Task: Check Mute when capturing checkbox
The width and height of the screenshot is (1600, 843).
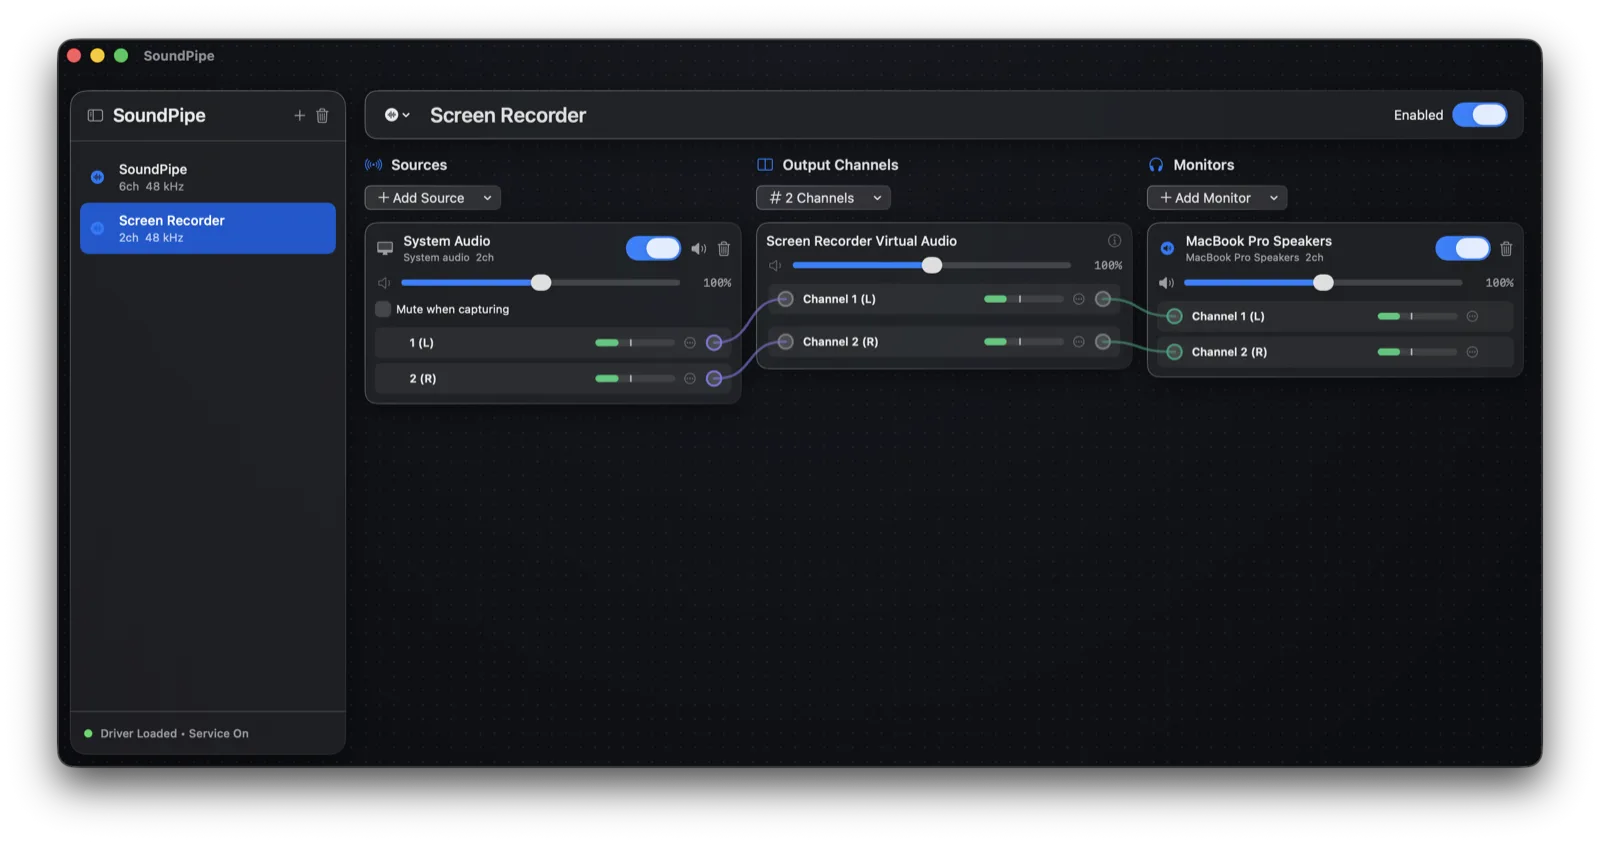Action: pyautogui.click(x=383, y=310)
